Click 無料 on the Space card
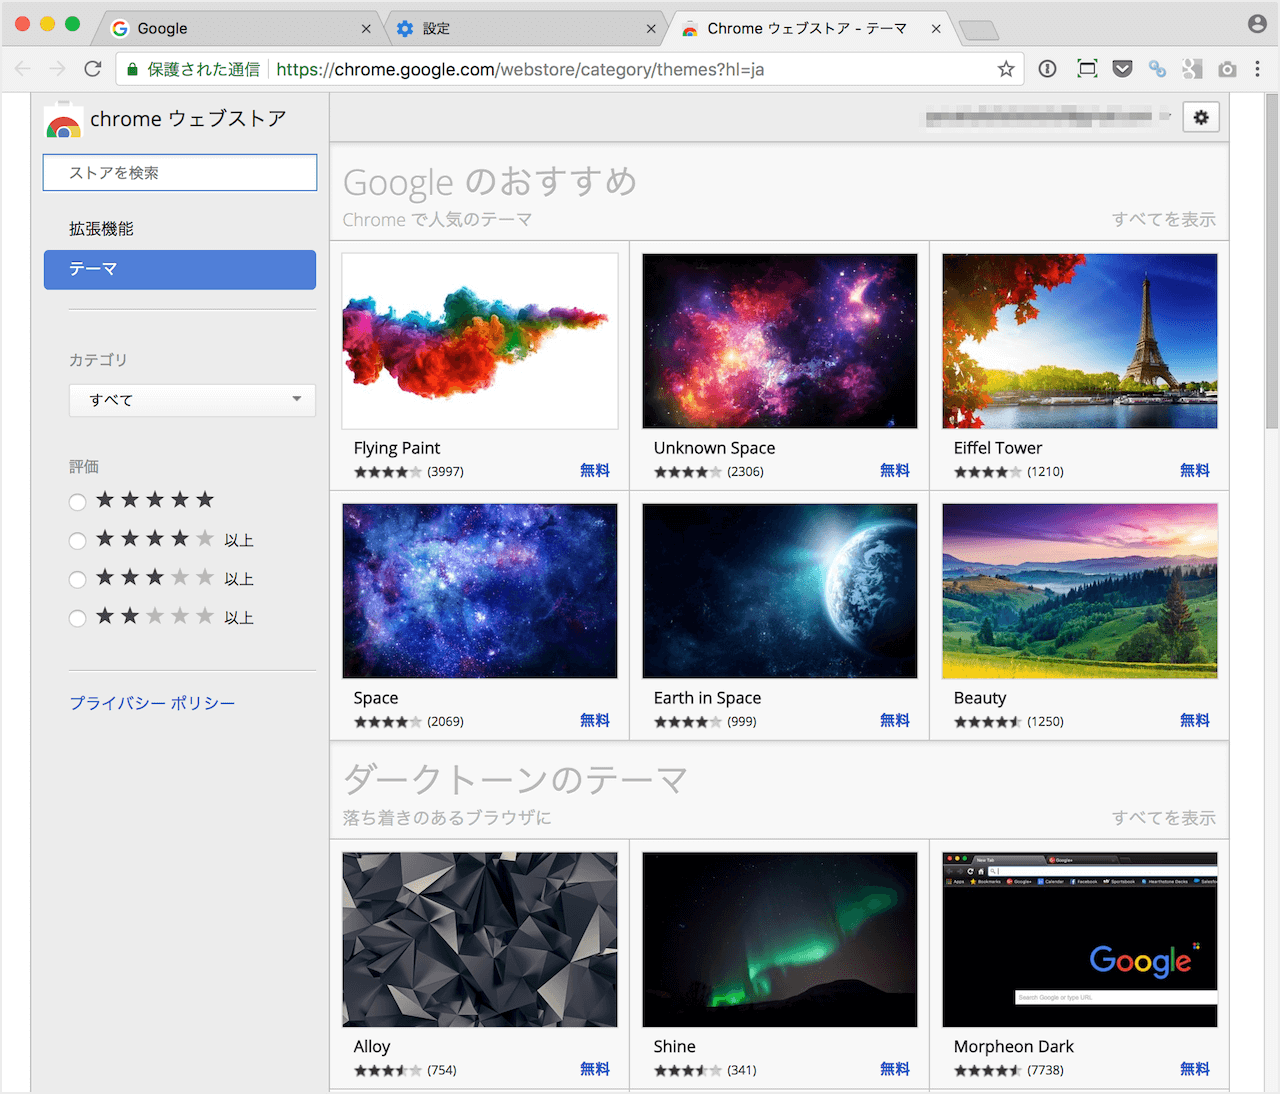Viewport: 1280px width, 1094px height. point(595,721)
